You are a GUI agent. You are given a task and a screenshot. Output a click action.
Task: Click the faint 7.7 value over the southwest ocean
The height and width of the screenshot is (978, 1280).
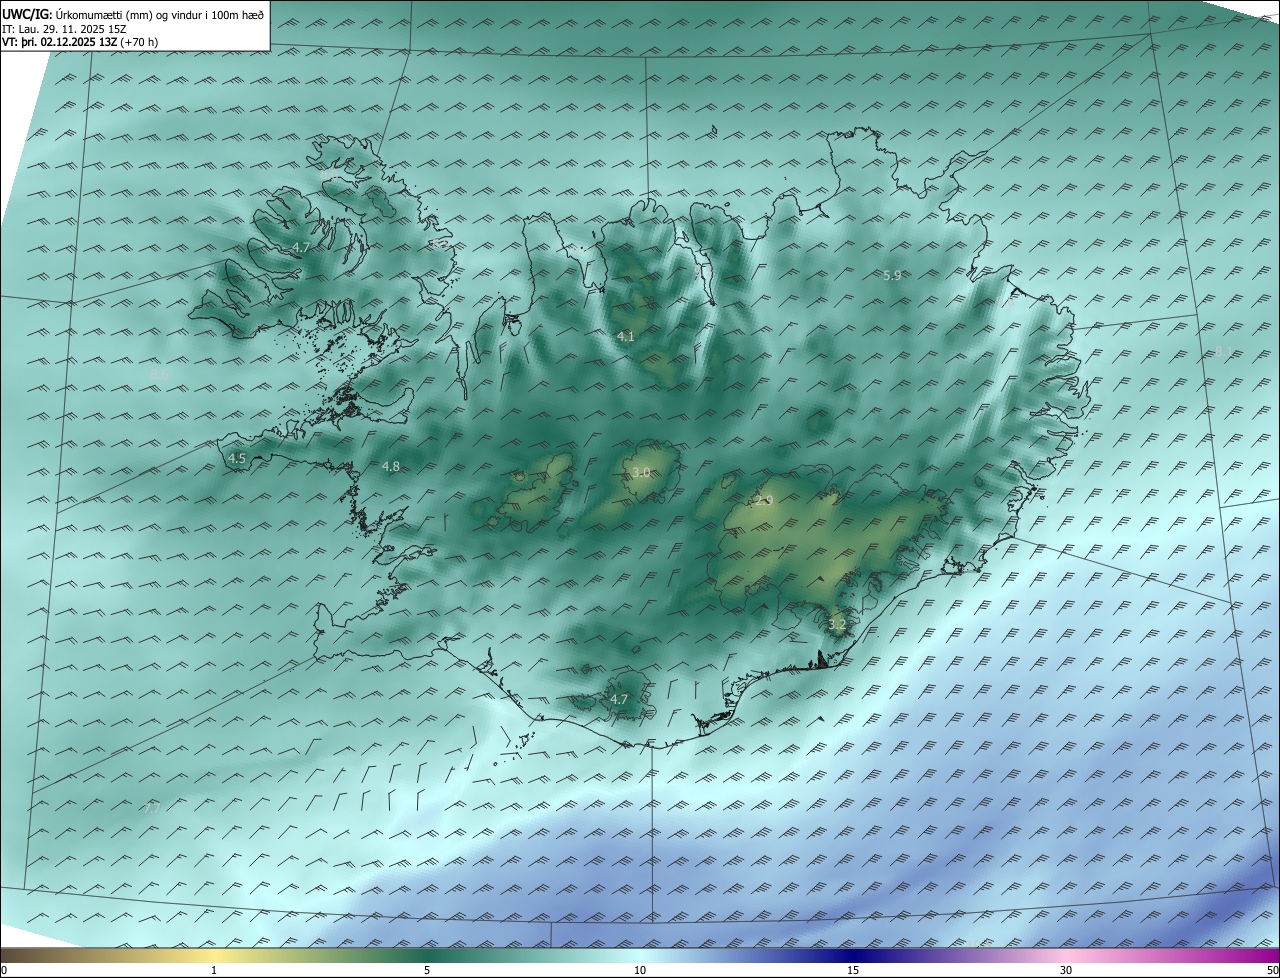pos(152,808)
